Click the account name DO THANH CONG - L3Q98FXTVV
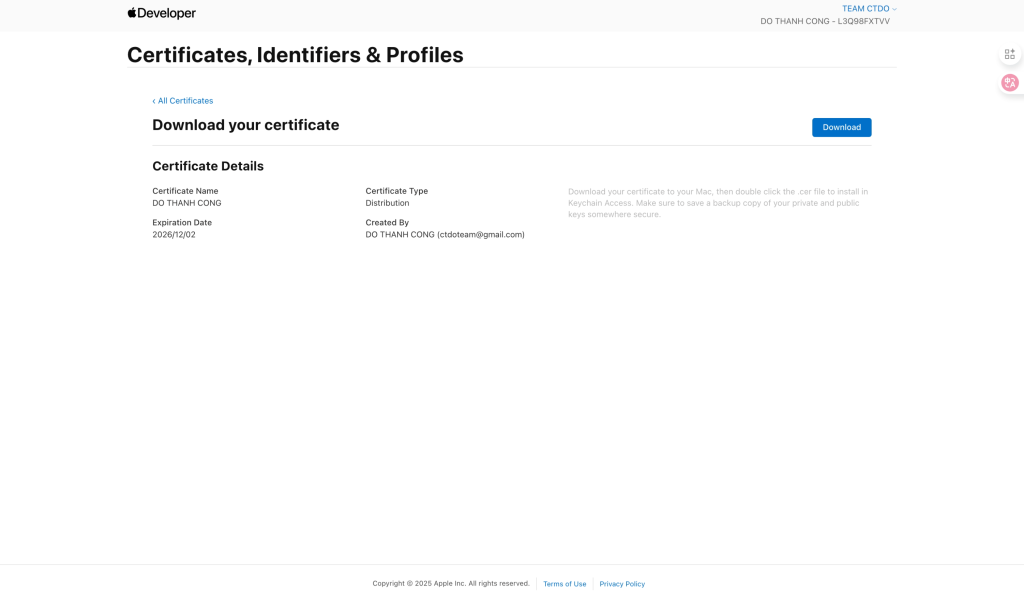 click(x=824, y=21)
